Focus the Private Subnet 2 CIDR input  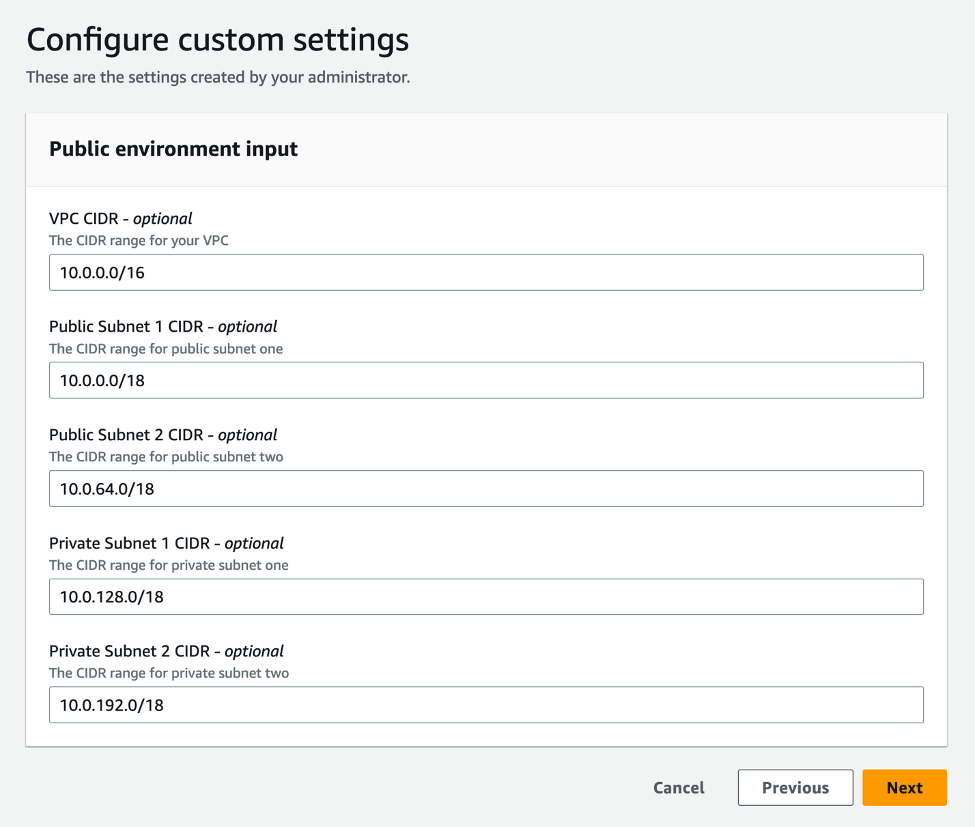pyautogui.click(x=485, y=704)
